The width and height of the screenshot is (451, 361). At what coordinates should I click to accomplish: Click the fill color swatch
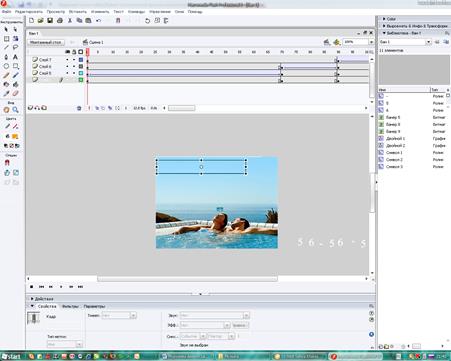click(15, 136)
